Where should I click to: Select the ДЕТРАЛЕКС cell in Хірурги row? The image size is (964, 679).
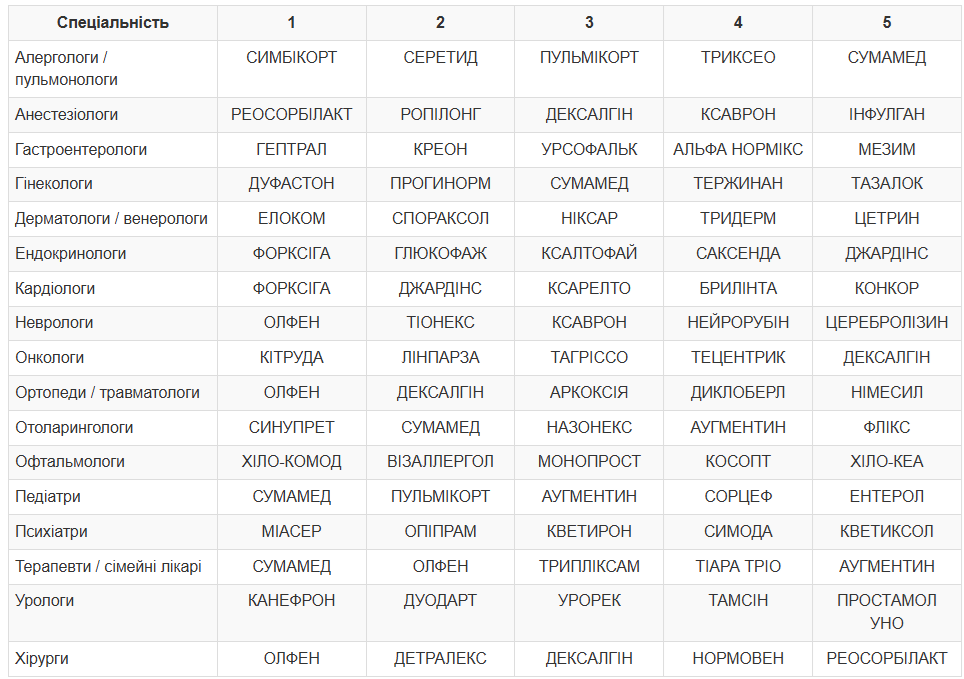[440, 658]
